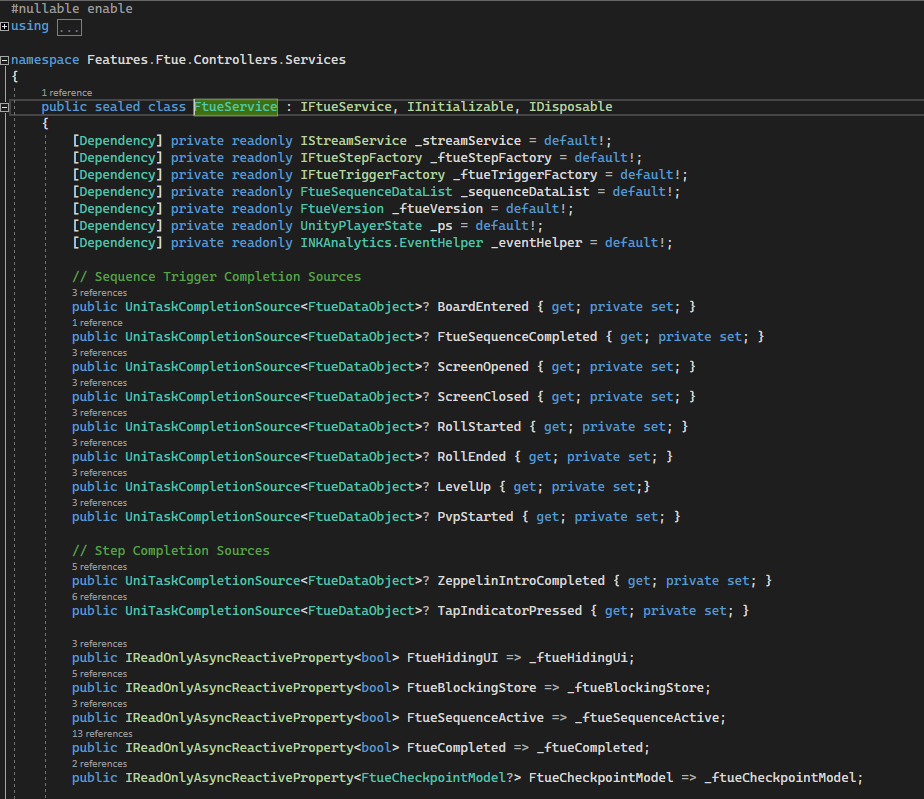The width and height of the screenshot is (924, 799).
Task: Expand the collapsed using directives region
Action: (x=5, y=27)
